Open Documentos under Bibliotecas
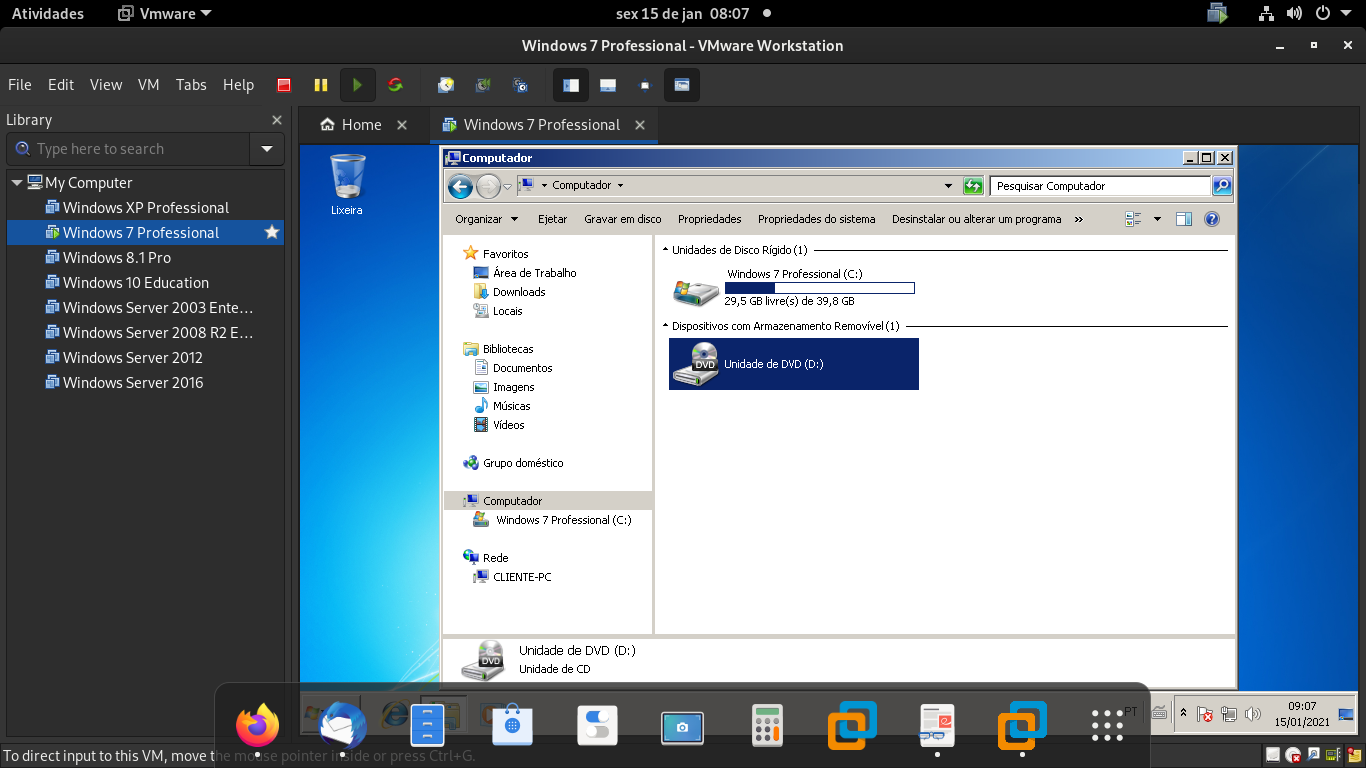Image resolution: width=1366 pixels, height=768 pixels. (x=522, y=368)
